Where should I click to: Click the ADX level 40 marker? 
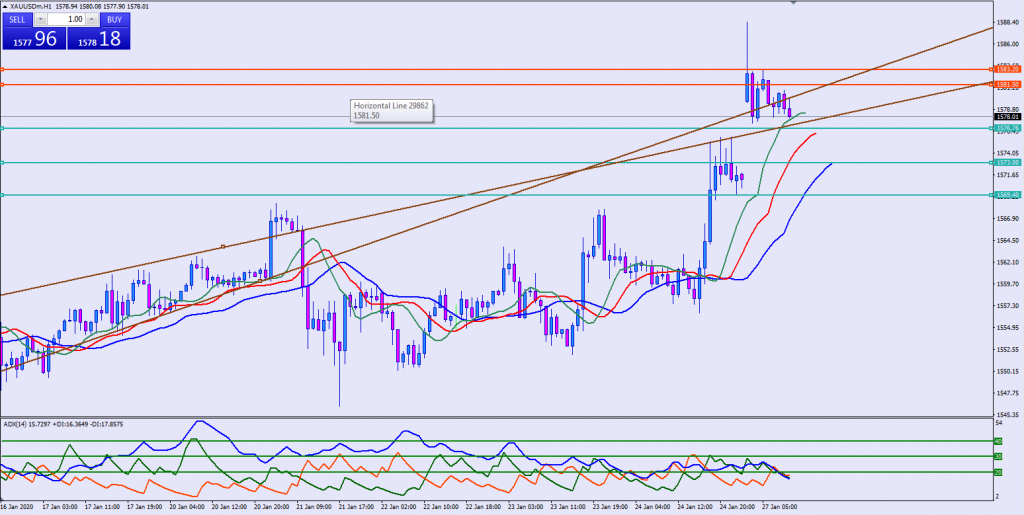click(996, 441)
